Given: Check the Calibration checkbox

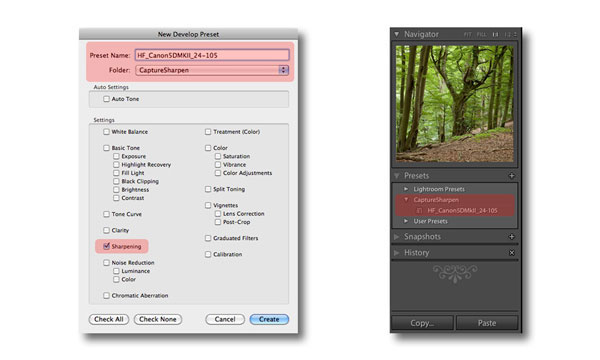Looking at the screenshot, I should coord(208,254).
